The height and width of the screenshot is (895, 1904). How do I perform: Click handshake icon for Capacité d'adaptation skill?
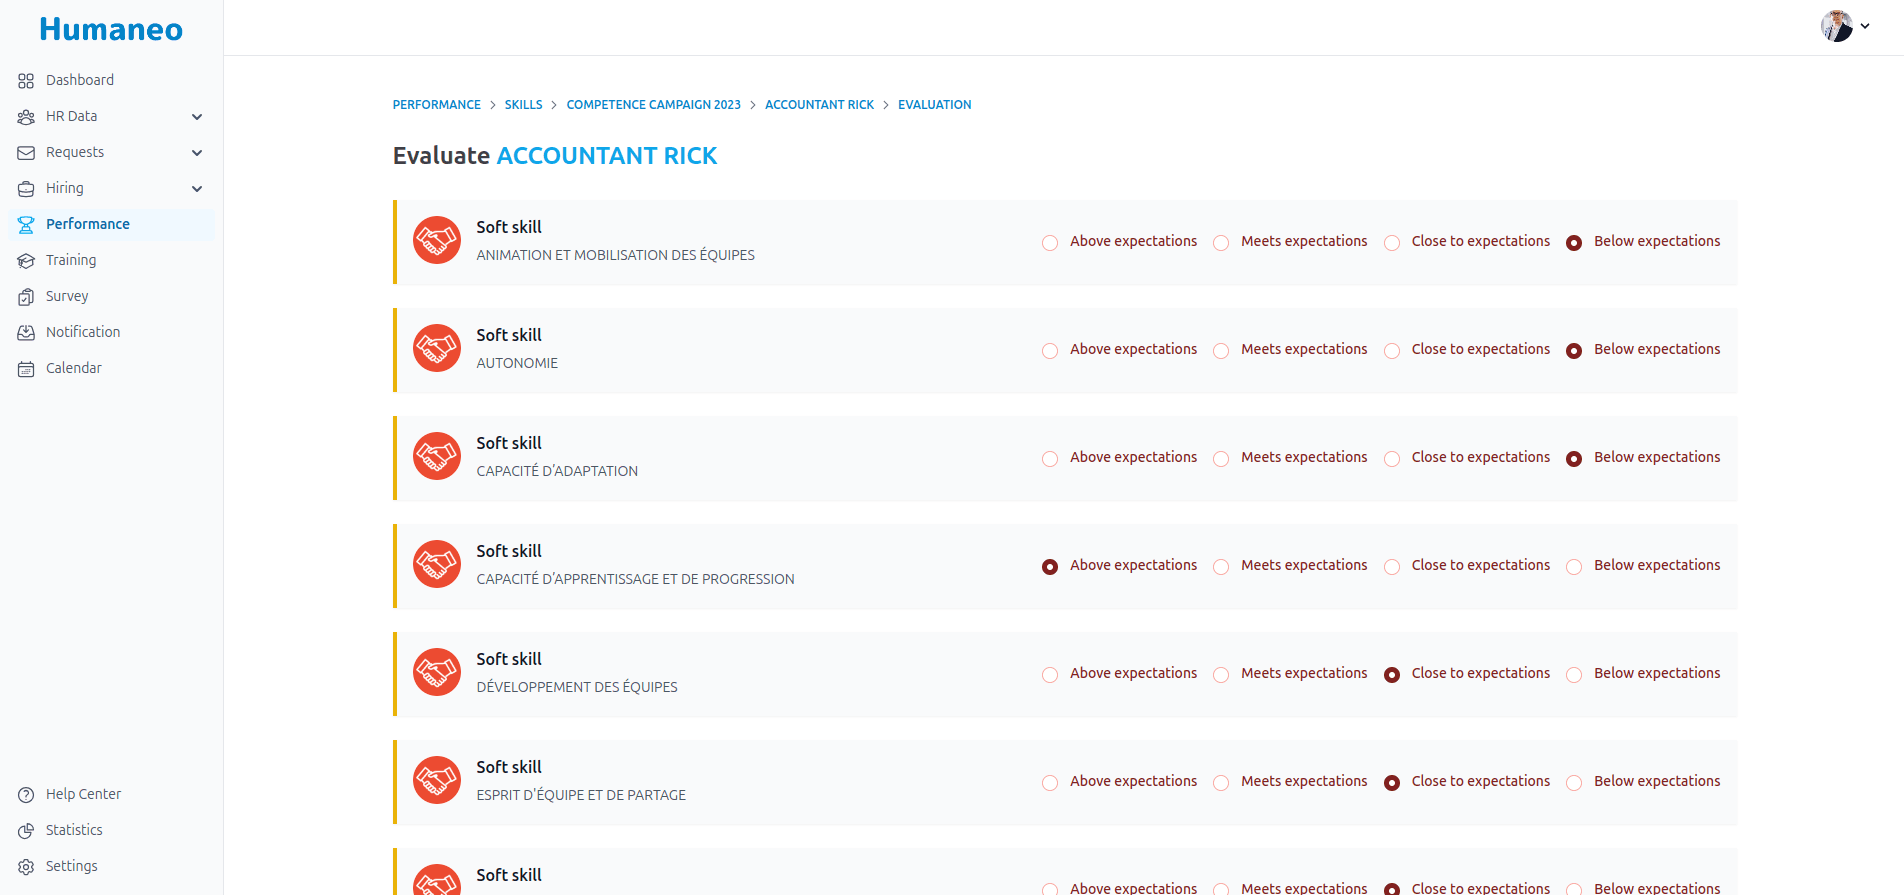[437, 456]
